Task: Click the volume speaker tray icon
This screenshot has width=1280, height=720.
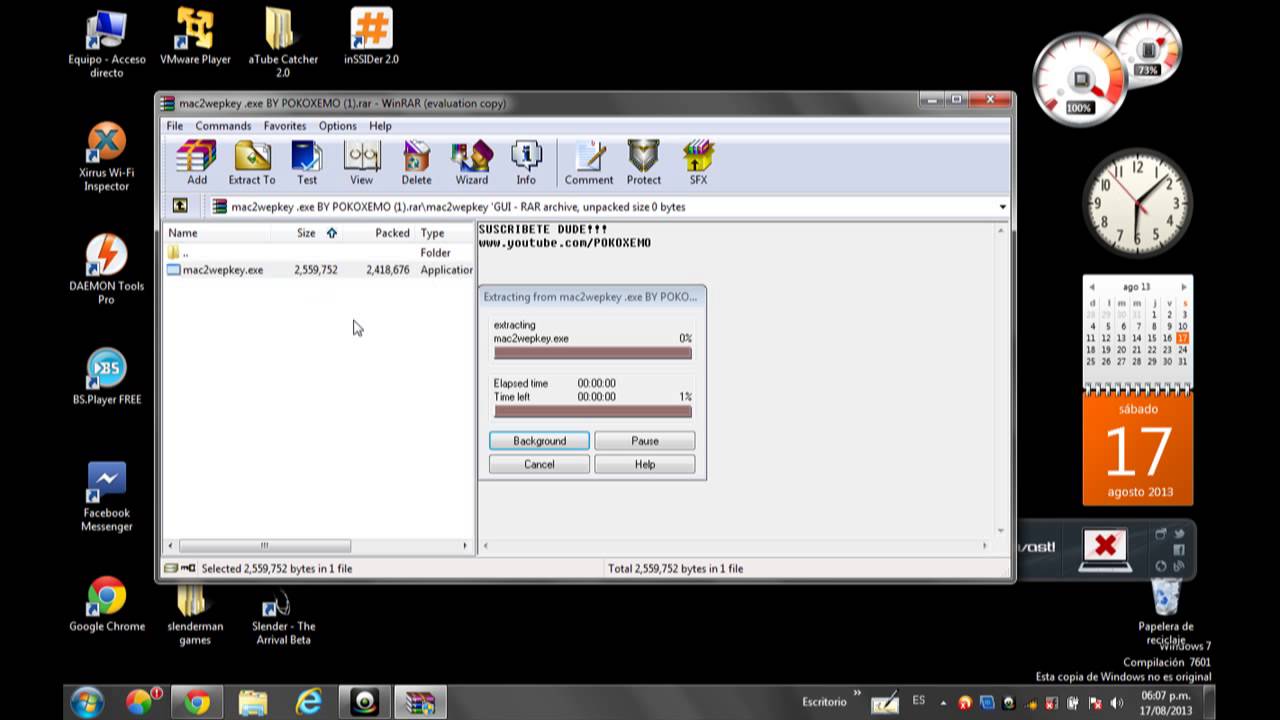Action: [1115, 702]
